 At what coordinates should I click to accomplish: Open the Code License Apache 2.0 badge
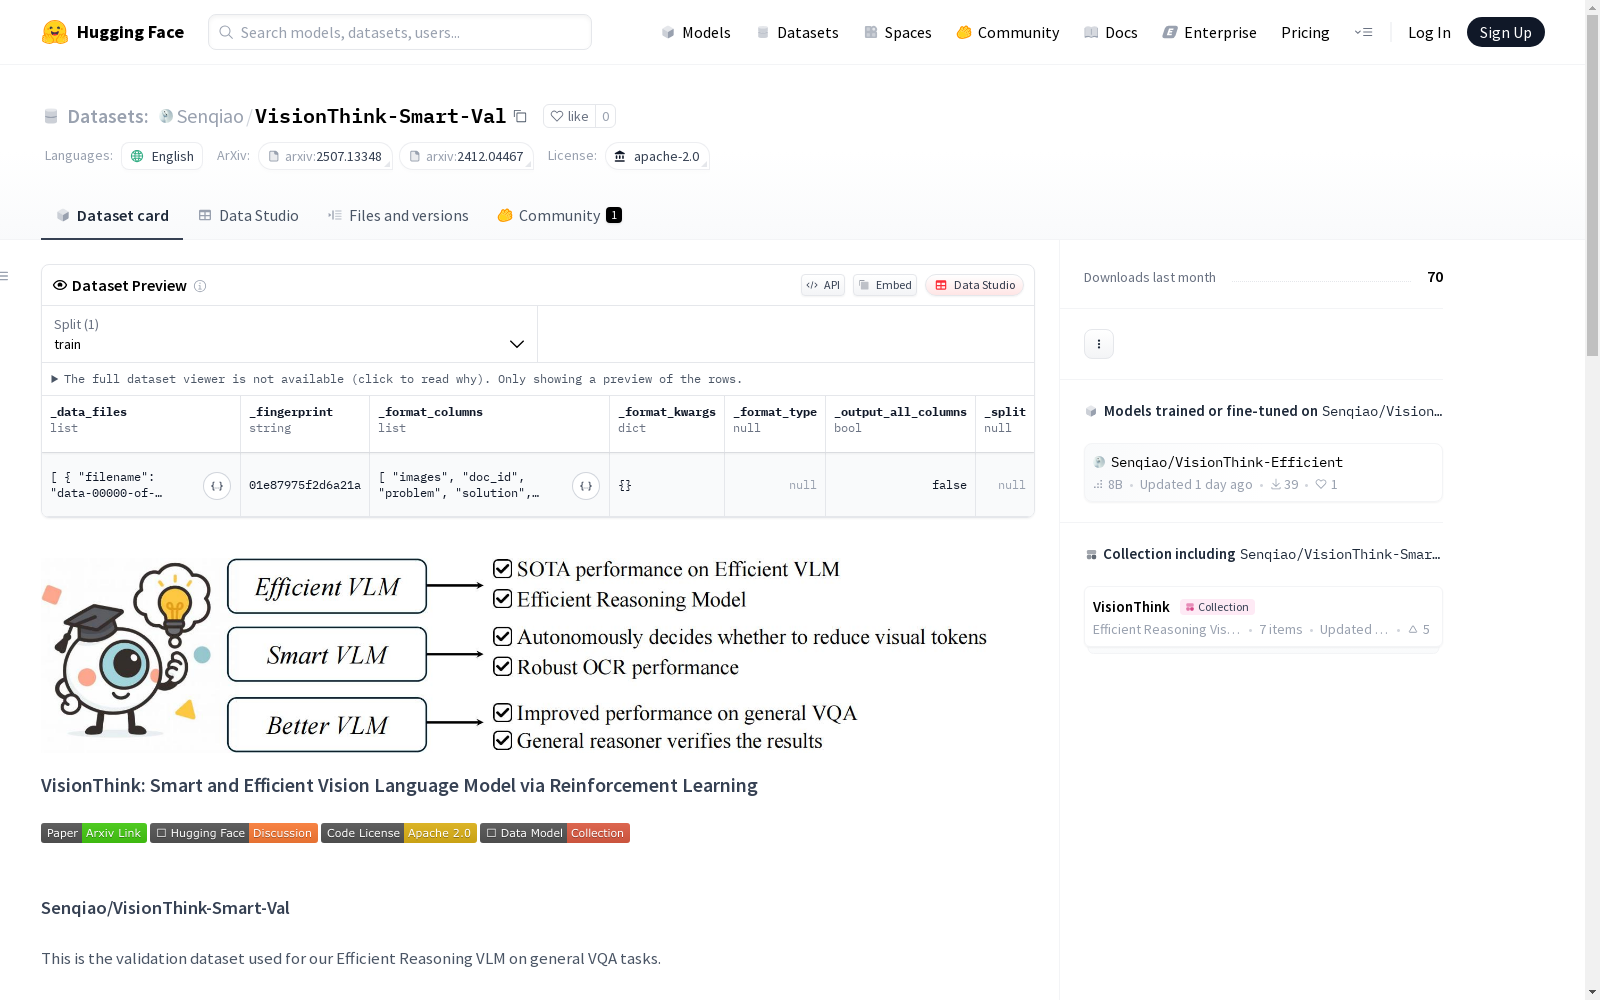click(399, 833)
